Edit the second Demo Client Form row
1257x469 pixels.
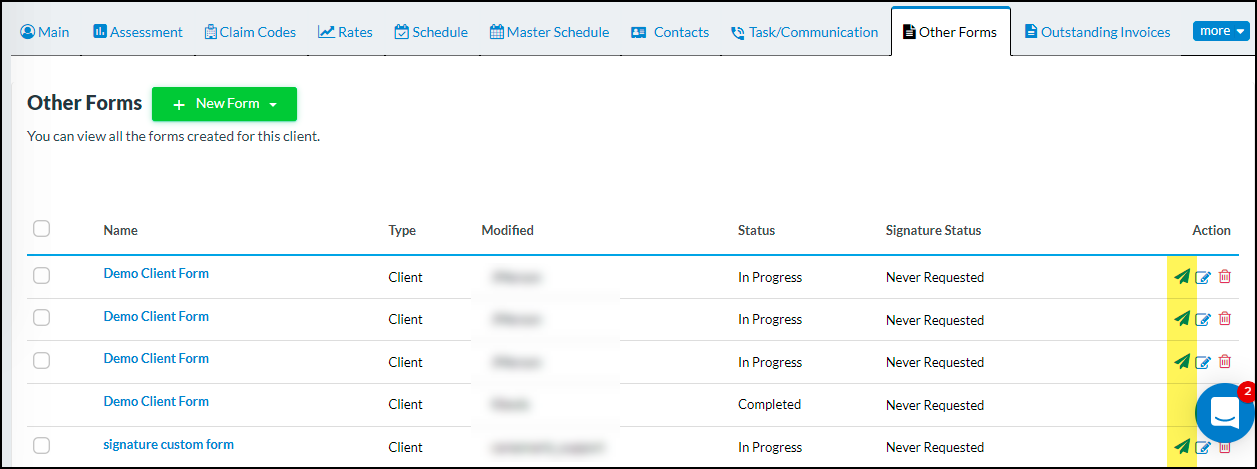pyautogui.click(x=1203, y=320)
